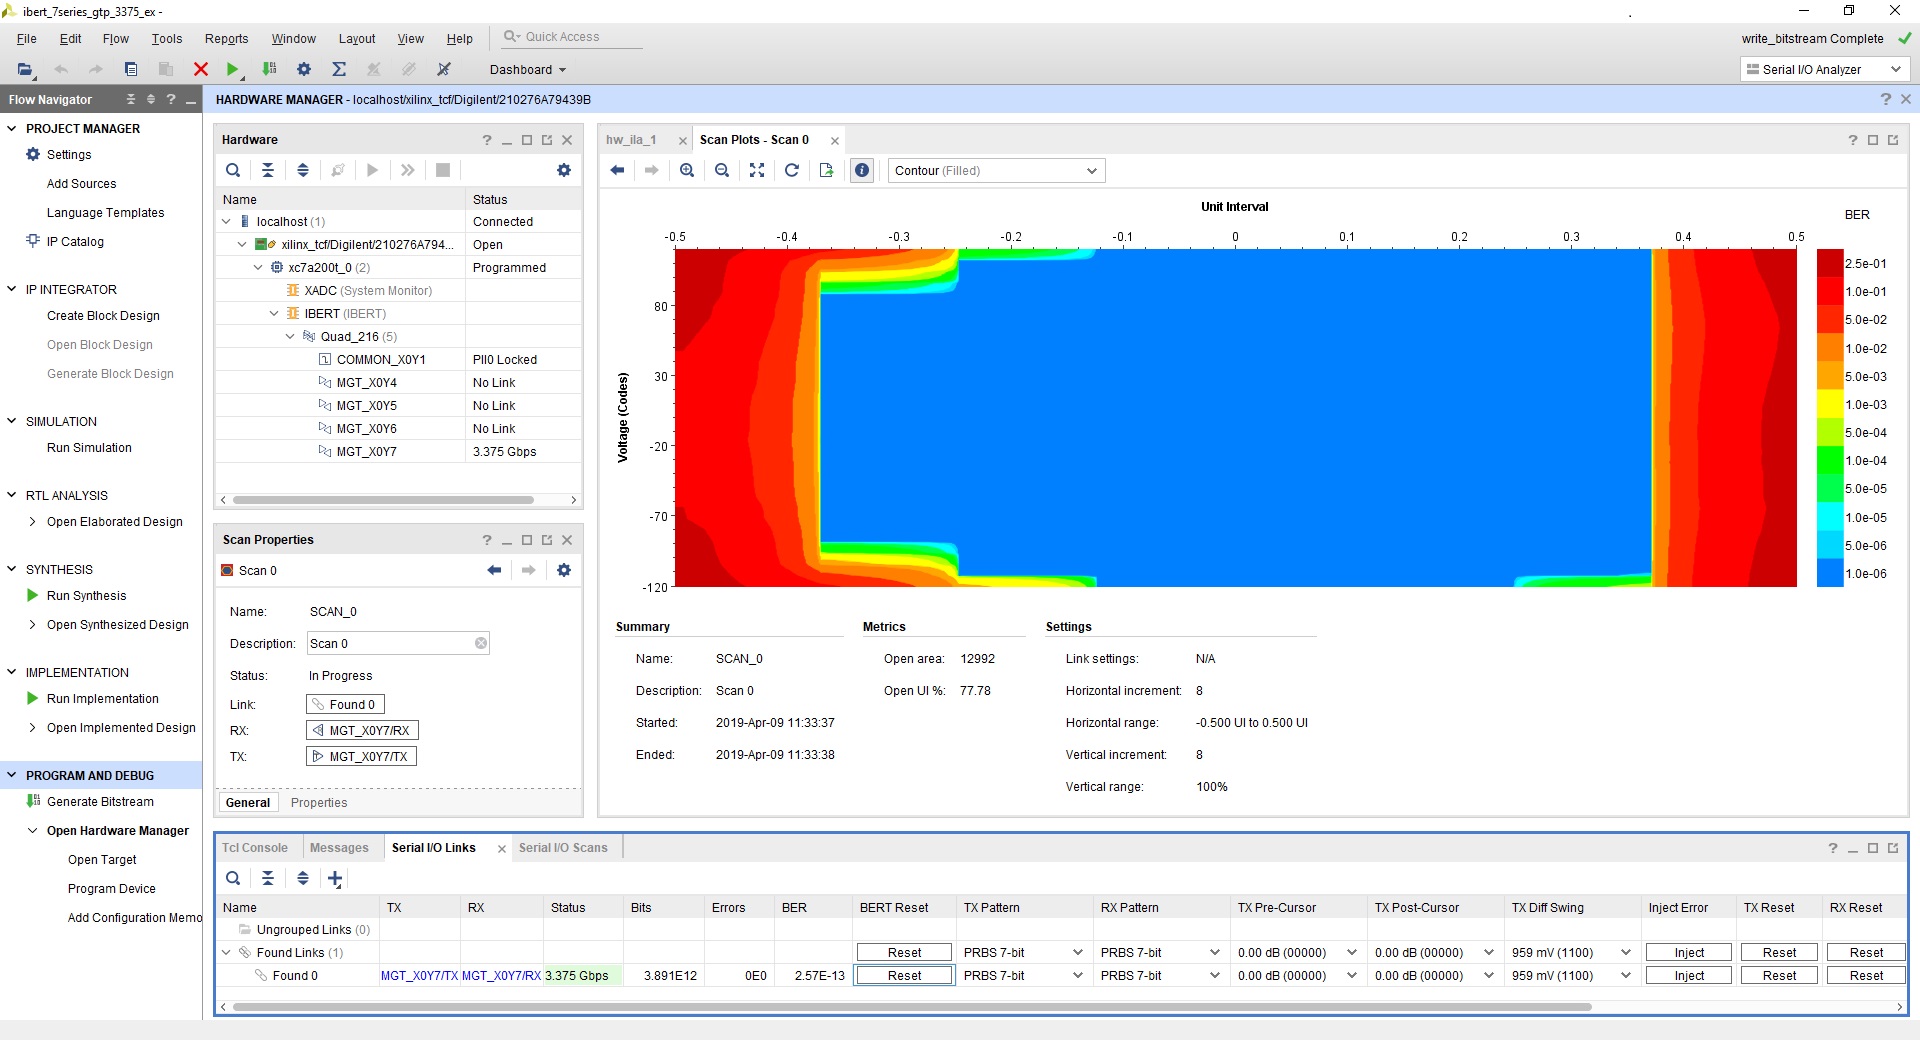
Task: Open the Contour (Filled) plot type dropdown
Action: coord(996,171)
